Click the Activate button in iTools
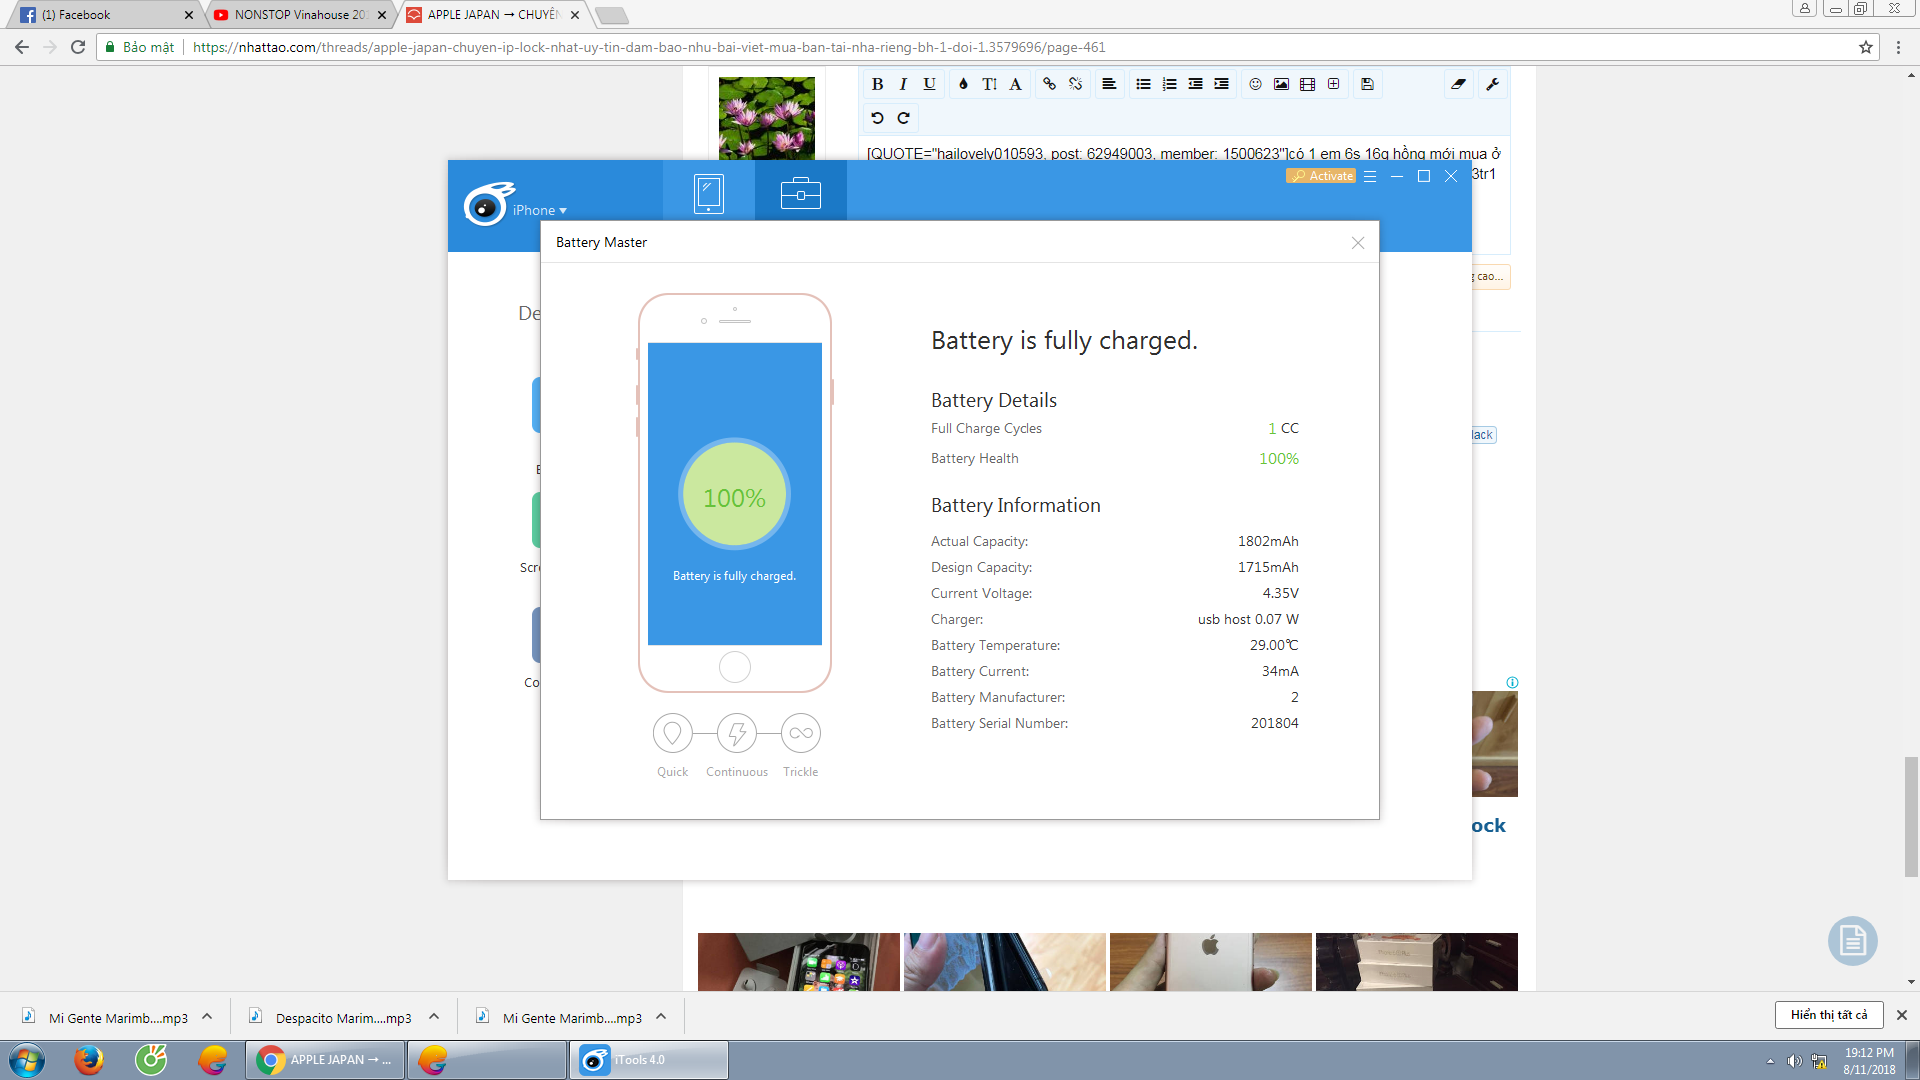Image resolution: width=1920 pixels, height=1080 pixels. pos(1321,176)
